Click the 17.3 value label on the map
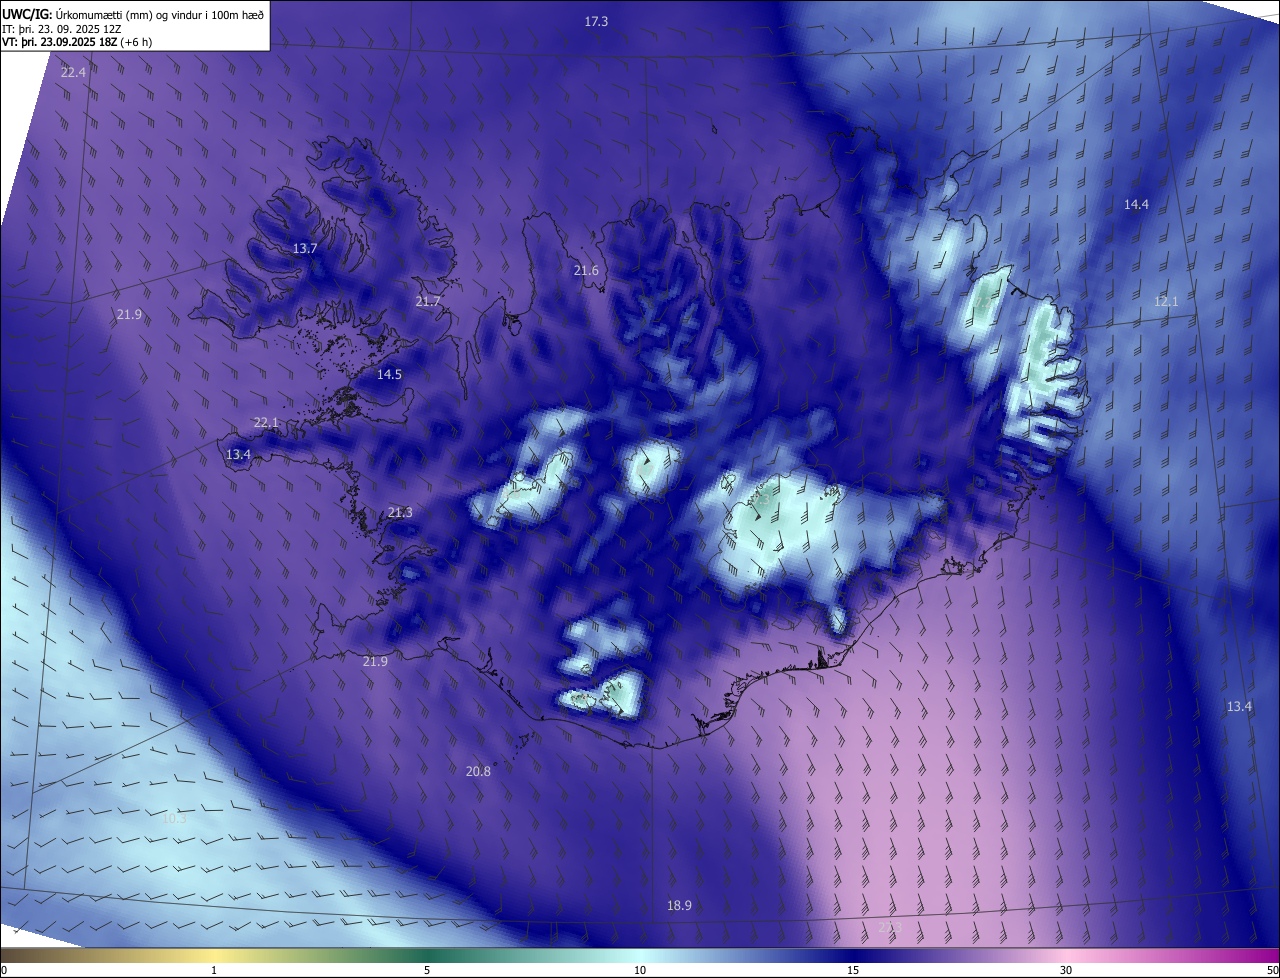Screen dimensions: 1280x978 point(596,21)
